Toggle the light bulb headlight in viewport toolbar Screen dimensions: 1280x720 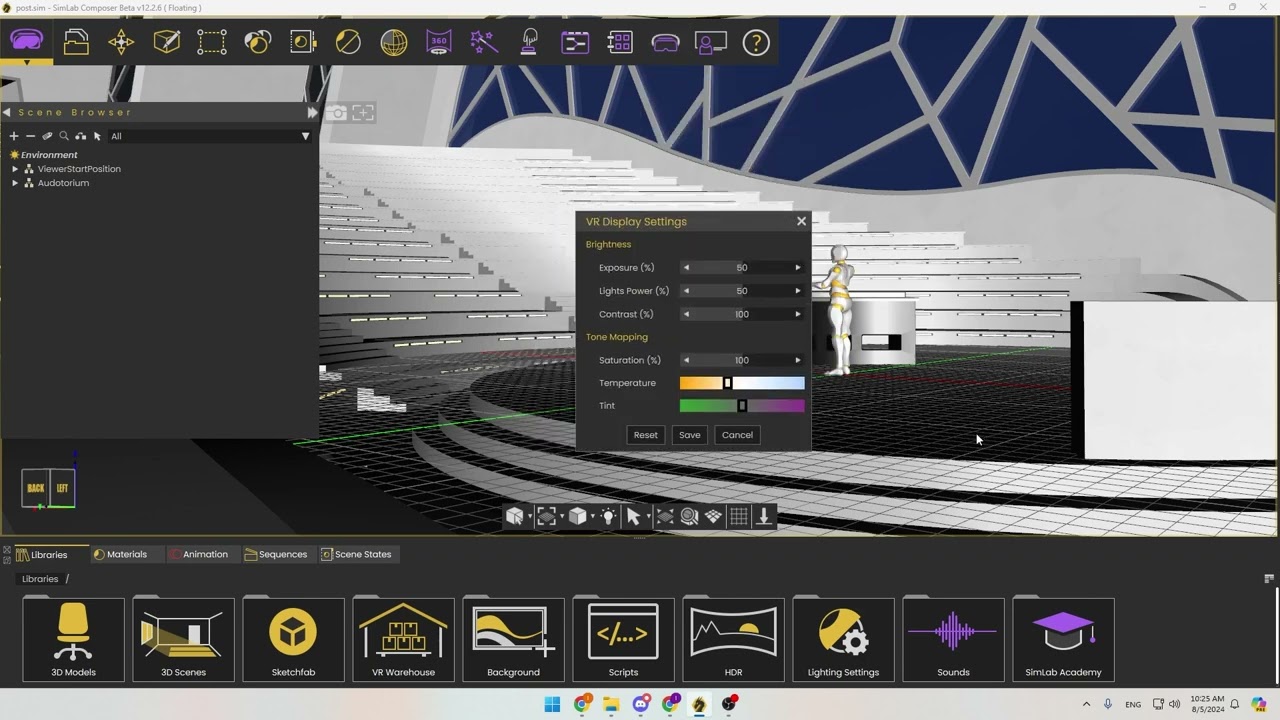[x=608, y=516]
